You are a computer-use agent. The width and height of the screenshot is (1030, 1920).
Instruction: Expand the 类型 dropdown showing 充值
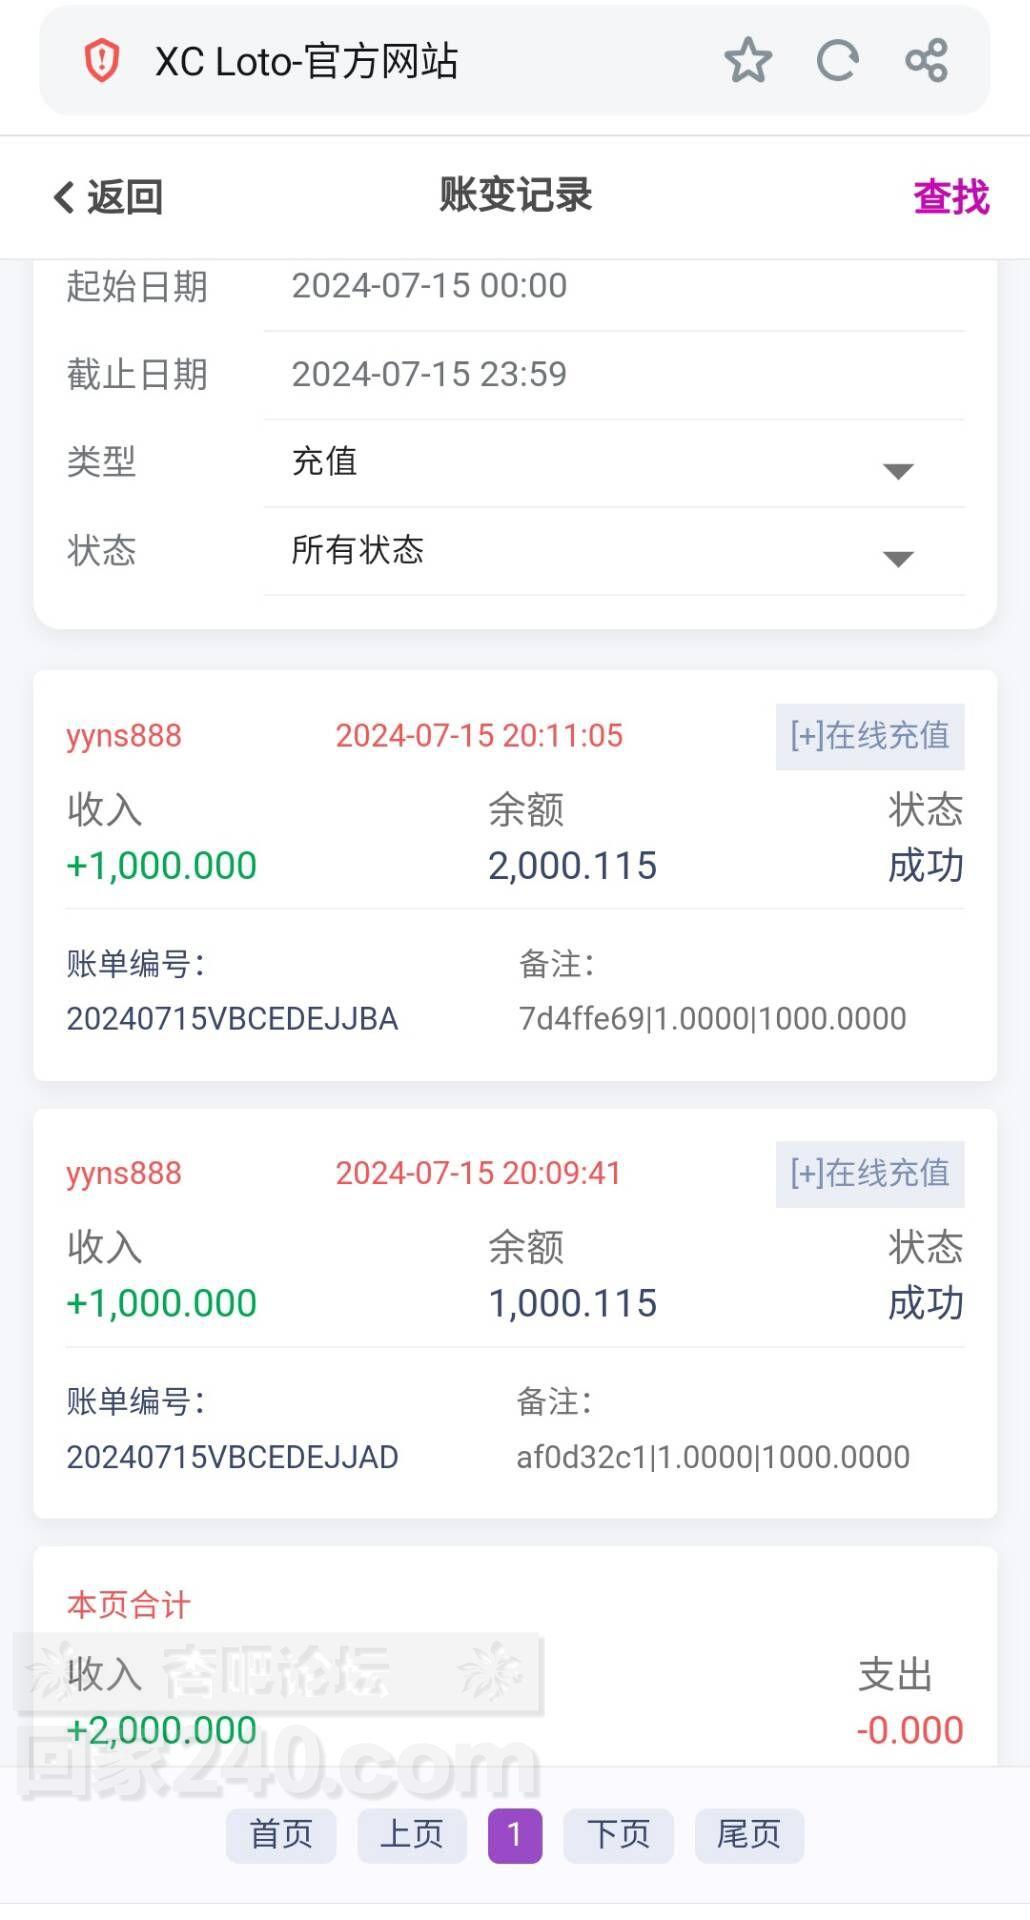(x=600, y=462)
